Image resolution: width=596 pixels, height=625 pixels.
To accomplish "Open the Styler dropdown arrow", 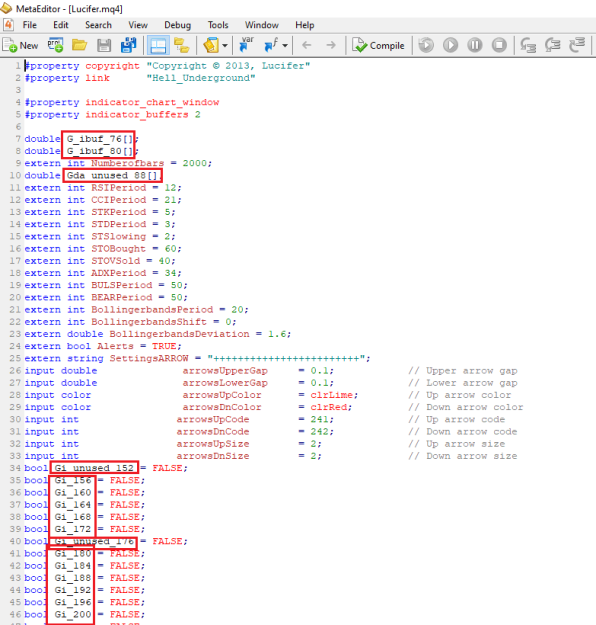I will 225,46.
